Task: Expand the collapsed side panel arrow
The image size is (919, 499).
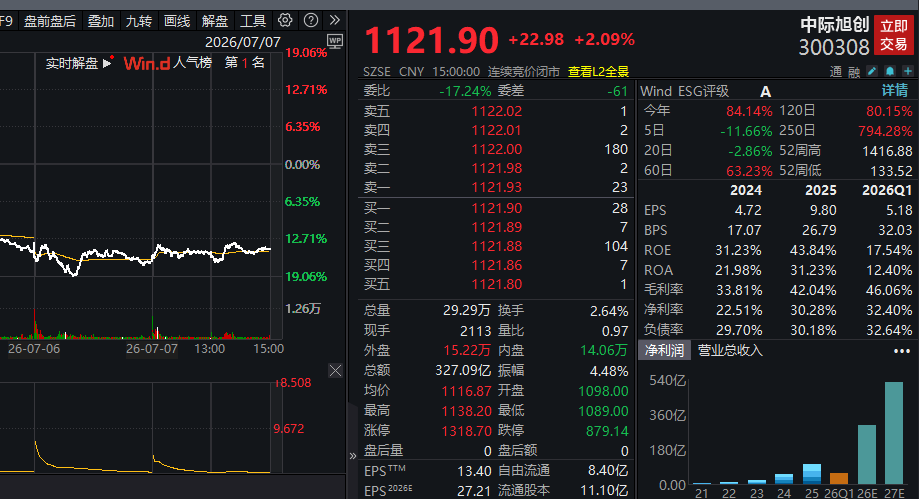Action: pyautogui.click(x=352, y=456)
